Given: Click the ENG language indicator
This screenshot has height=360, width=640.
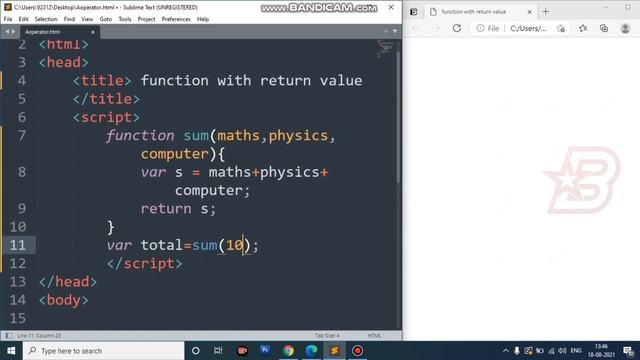Looking at the screenshot, I should pos(576,351).
